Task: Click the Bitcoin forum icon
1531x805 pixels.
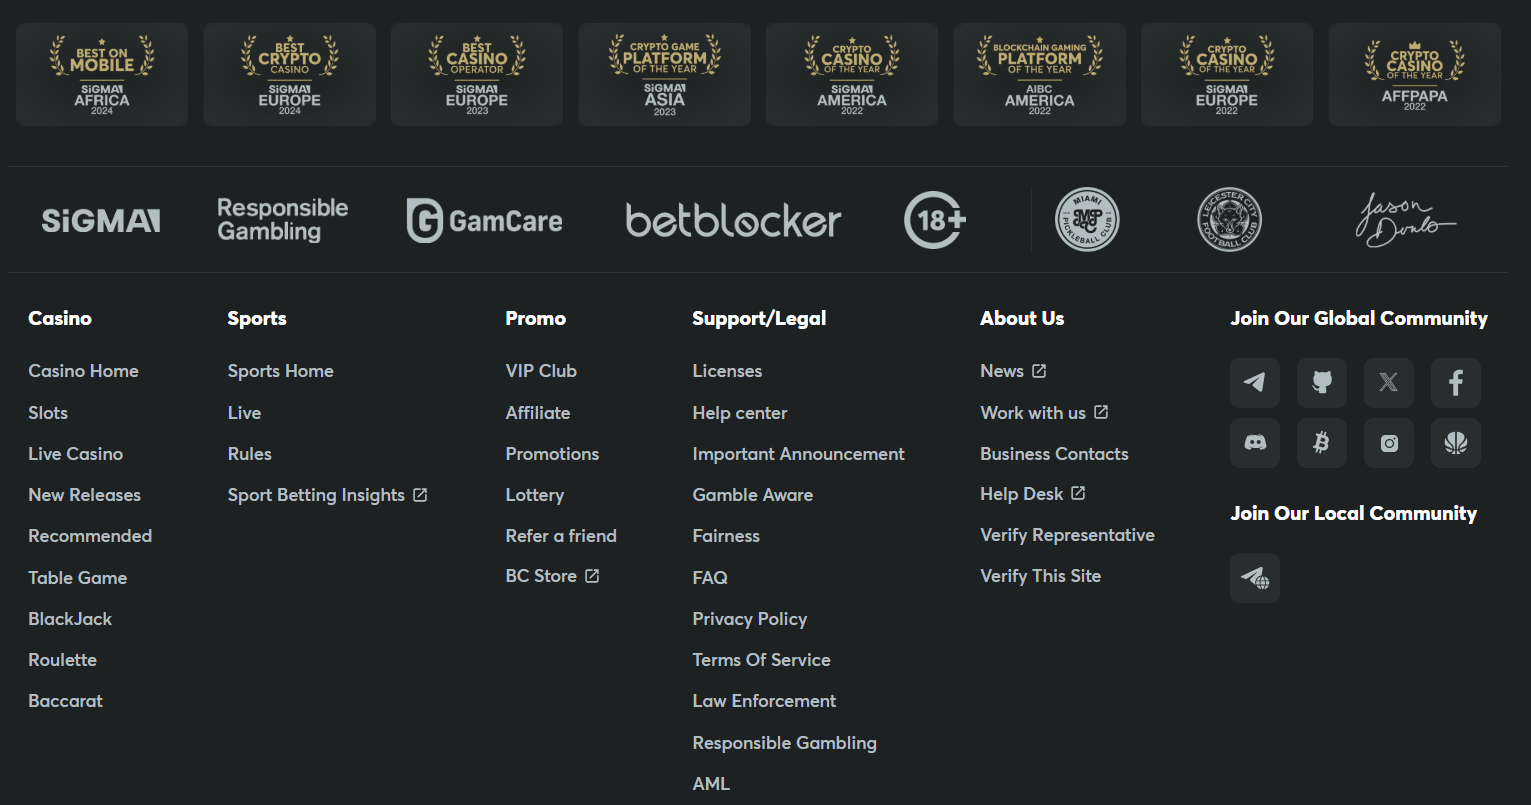Action: (1322, 443)
